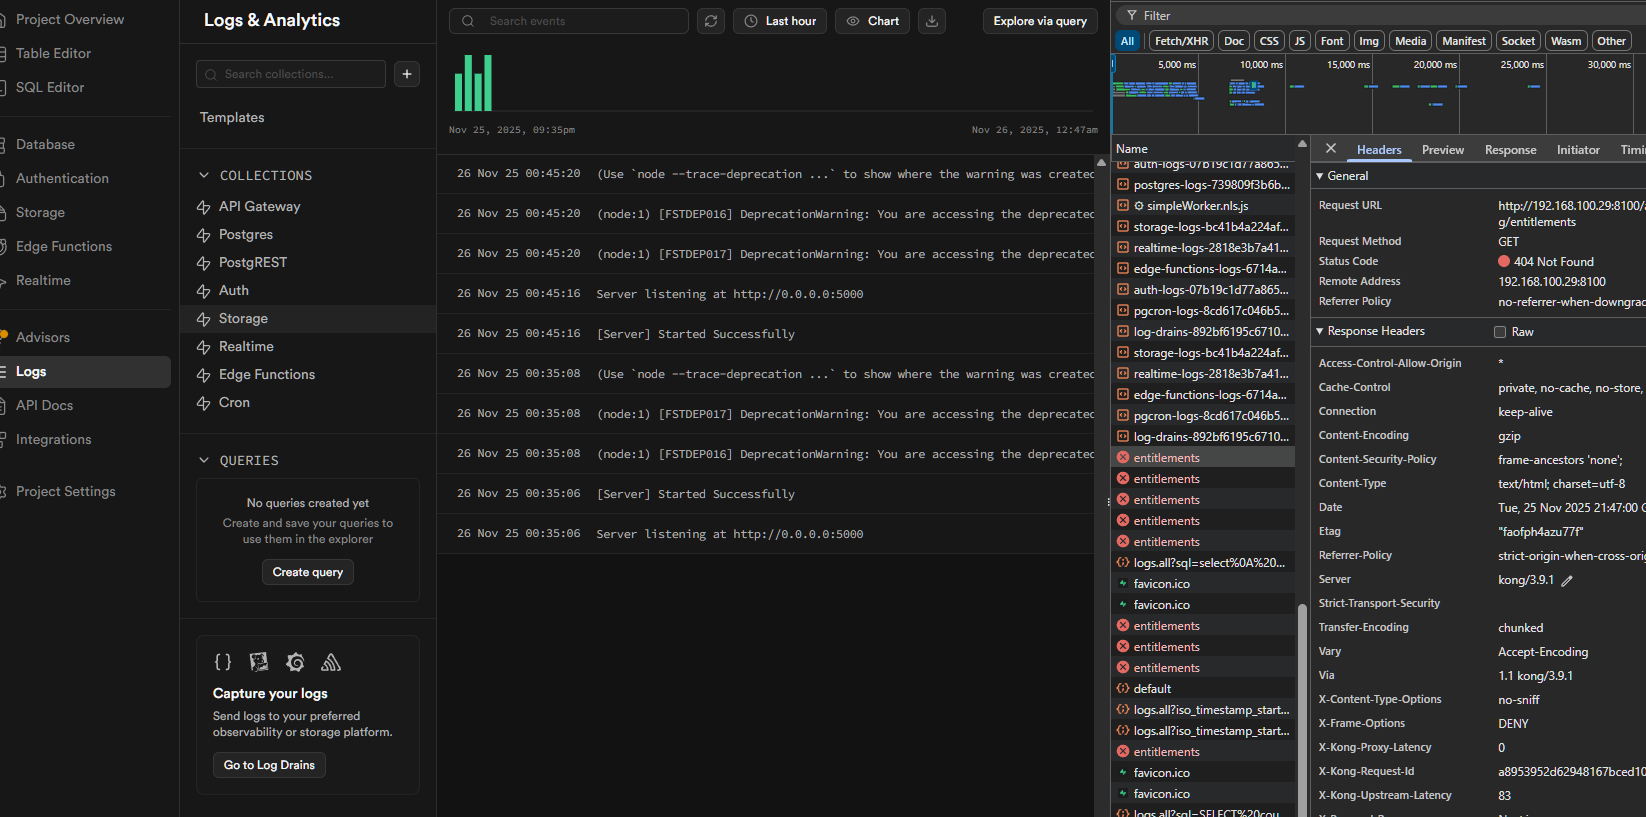Click the Search events input field

point(580,21)
